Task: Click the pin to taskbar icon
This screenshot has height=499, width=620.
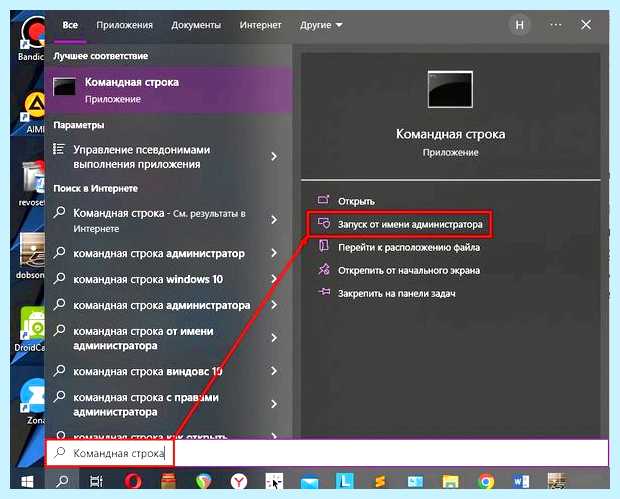Action: pyautogui.click(x=324, y=292)
